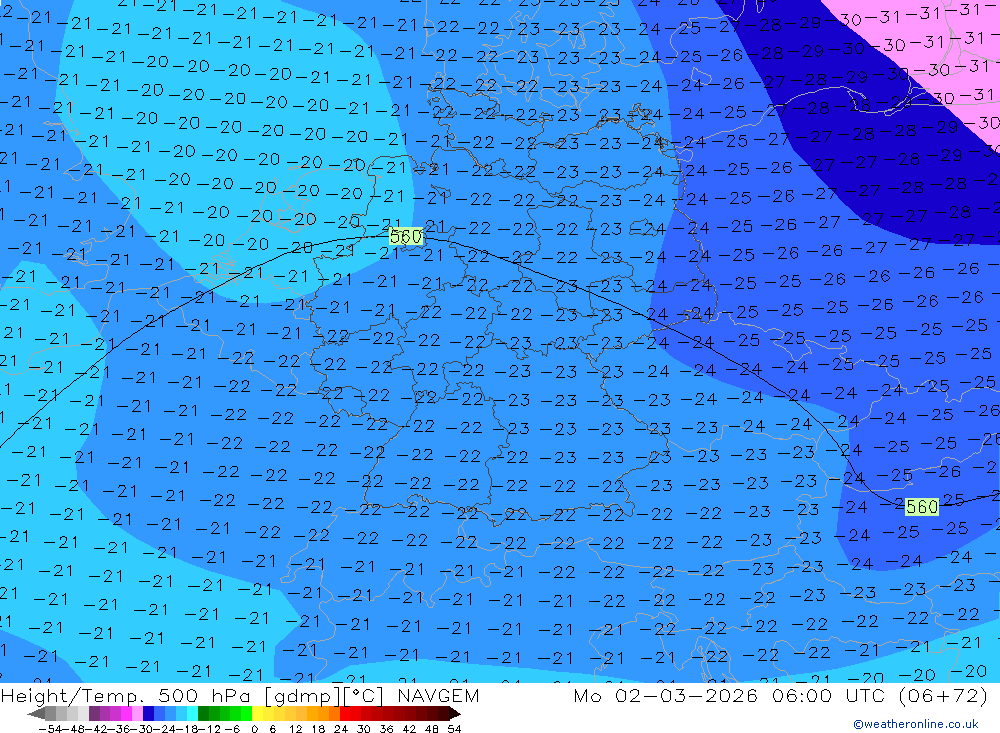The image size is (1000, 733).
Task: Pick the bright yellow swatch at 0 on scale
Action: tap(258, 713)
